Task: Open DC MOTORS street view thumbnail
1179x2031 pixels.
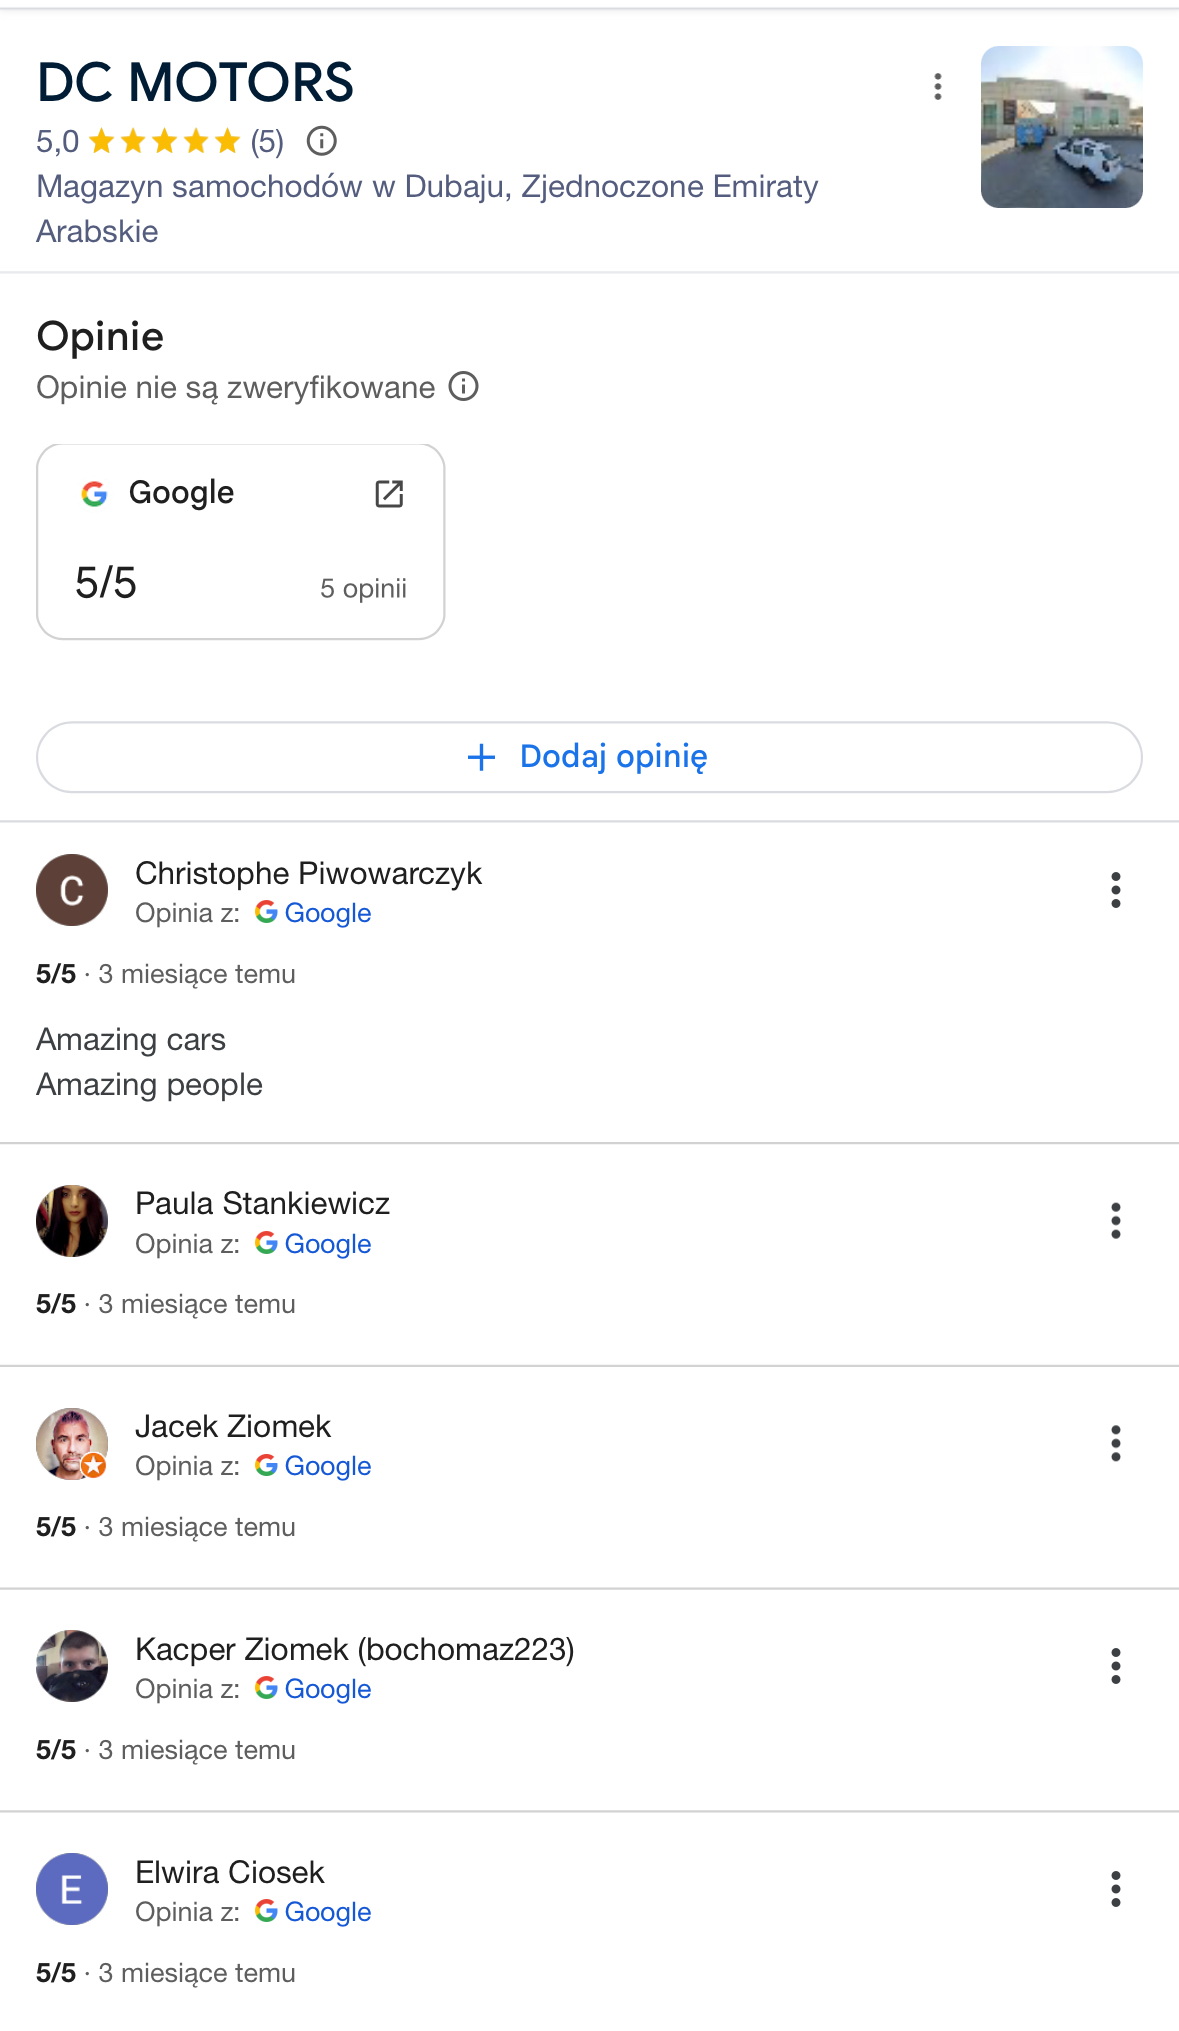Action: coord(1061,127)
